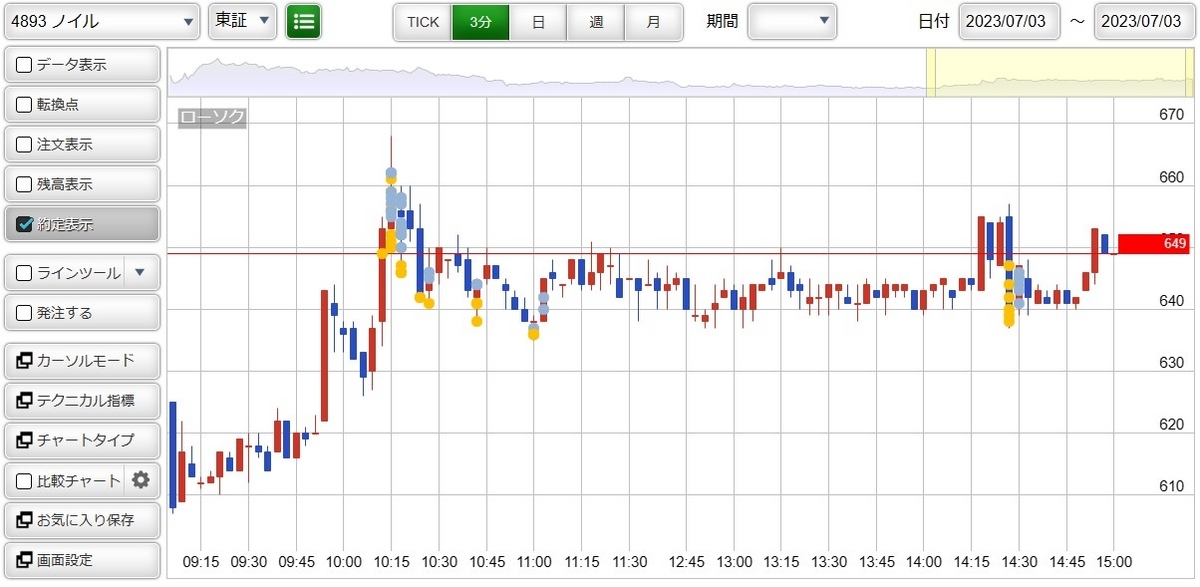Open お気に入り保存 window

[x=82, y=520]
